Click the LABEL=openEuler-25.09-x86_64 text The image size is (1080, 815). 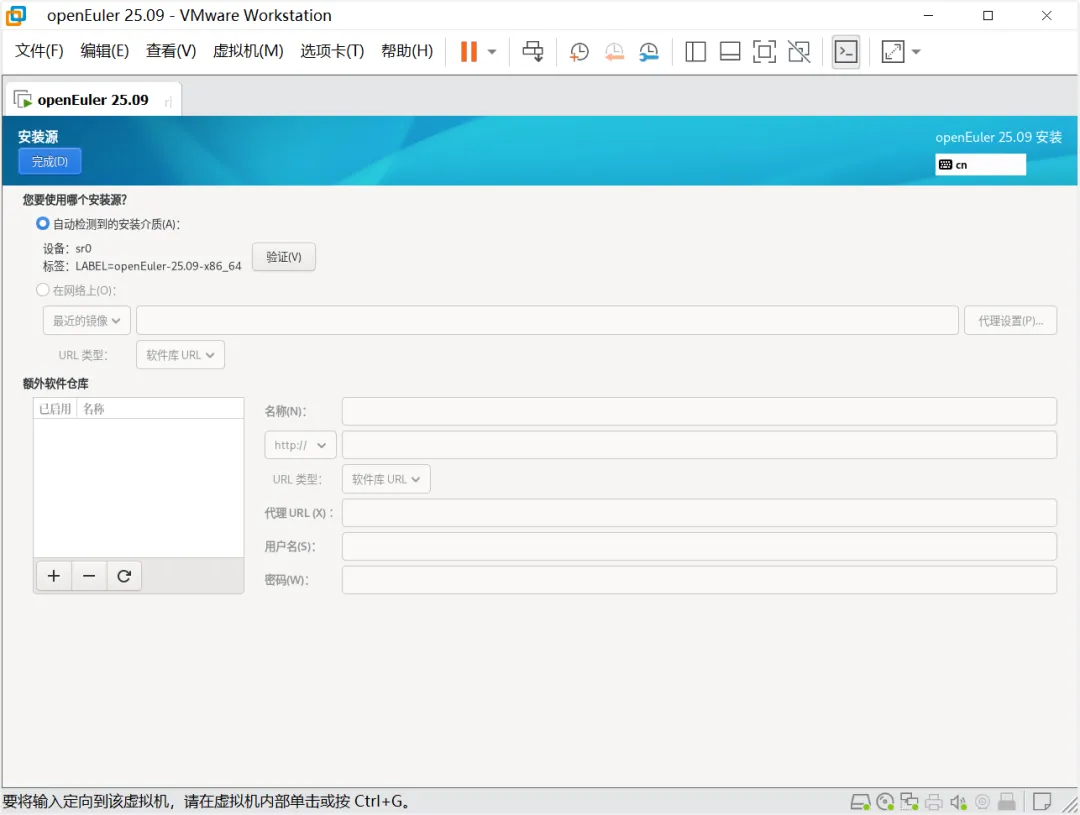(x=158, y=266)
